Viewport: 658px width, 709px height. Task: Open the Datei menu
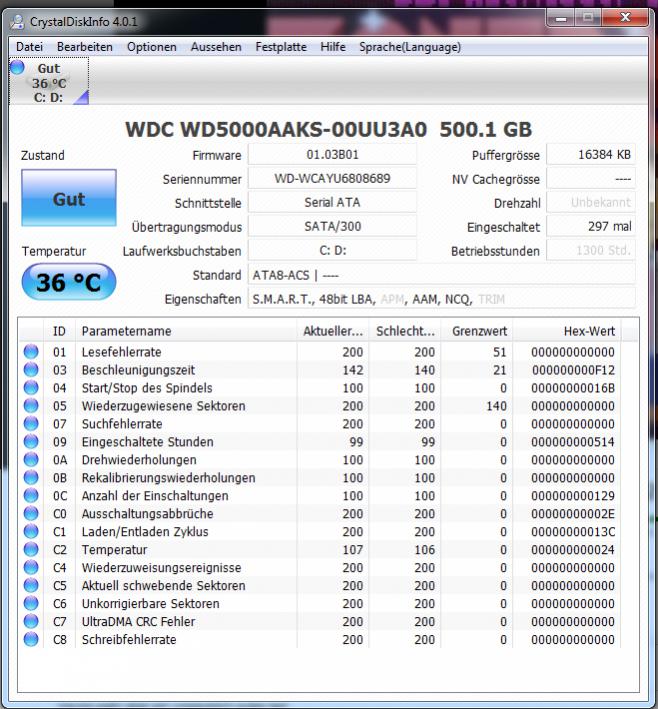[x=29, y=47]
